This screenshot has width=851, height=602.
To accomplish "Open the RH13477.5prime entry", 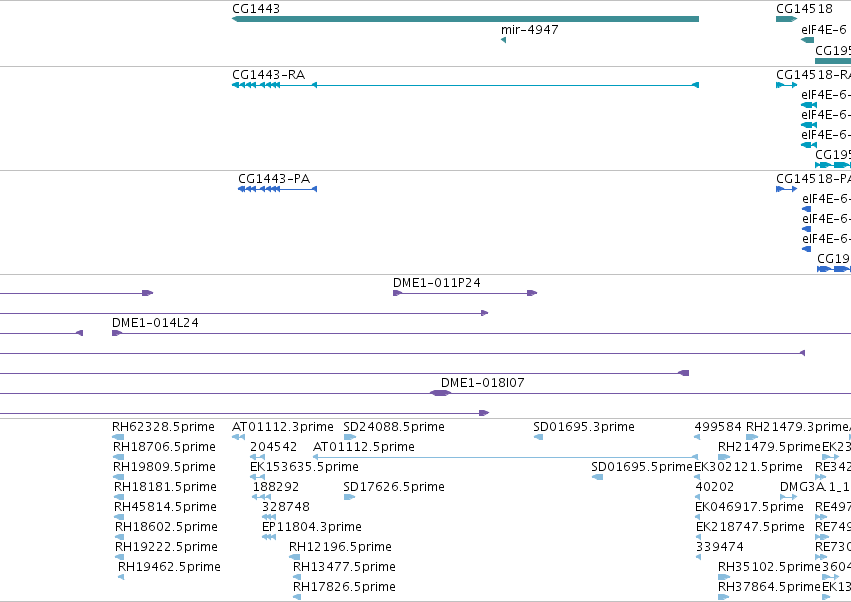I will (x=344, y=567).
